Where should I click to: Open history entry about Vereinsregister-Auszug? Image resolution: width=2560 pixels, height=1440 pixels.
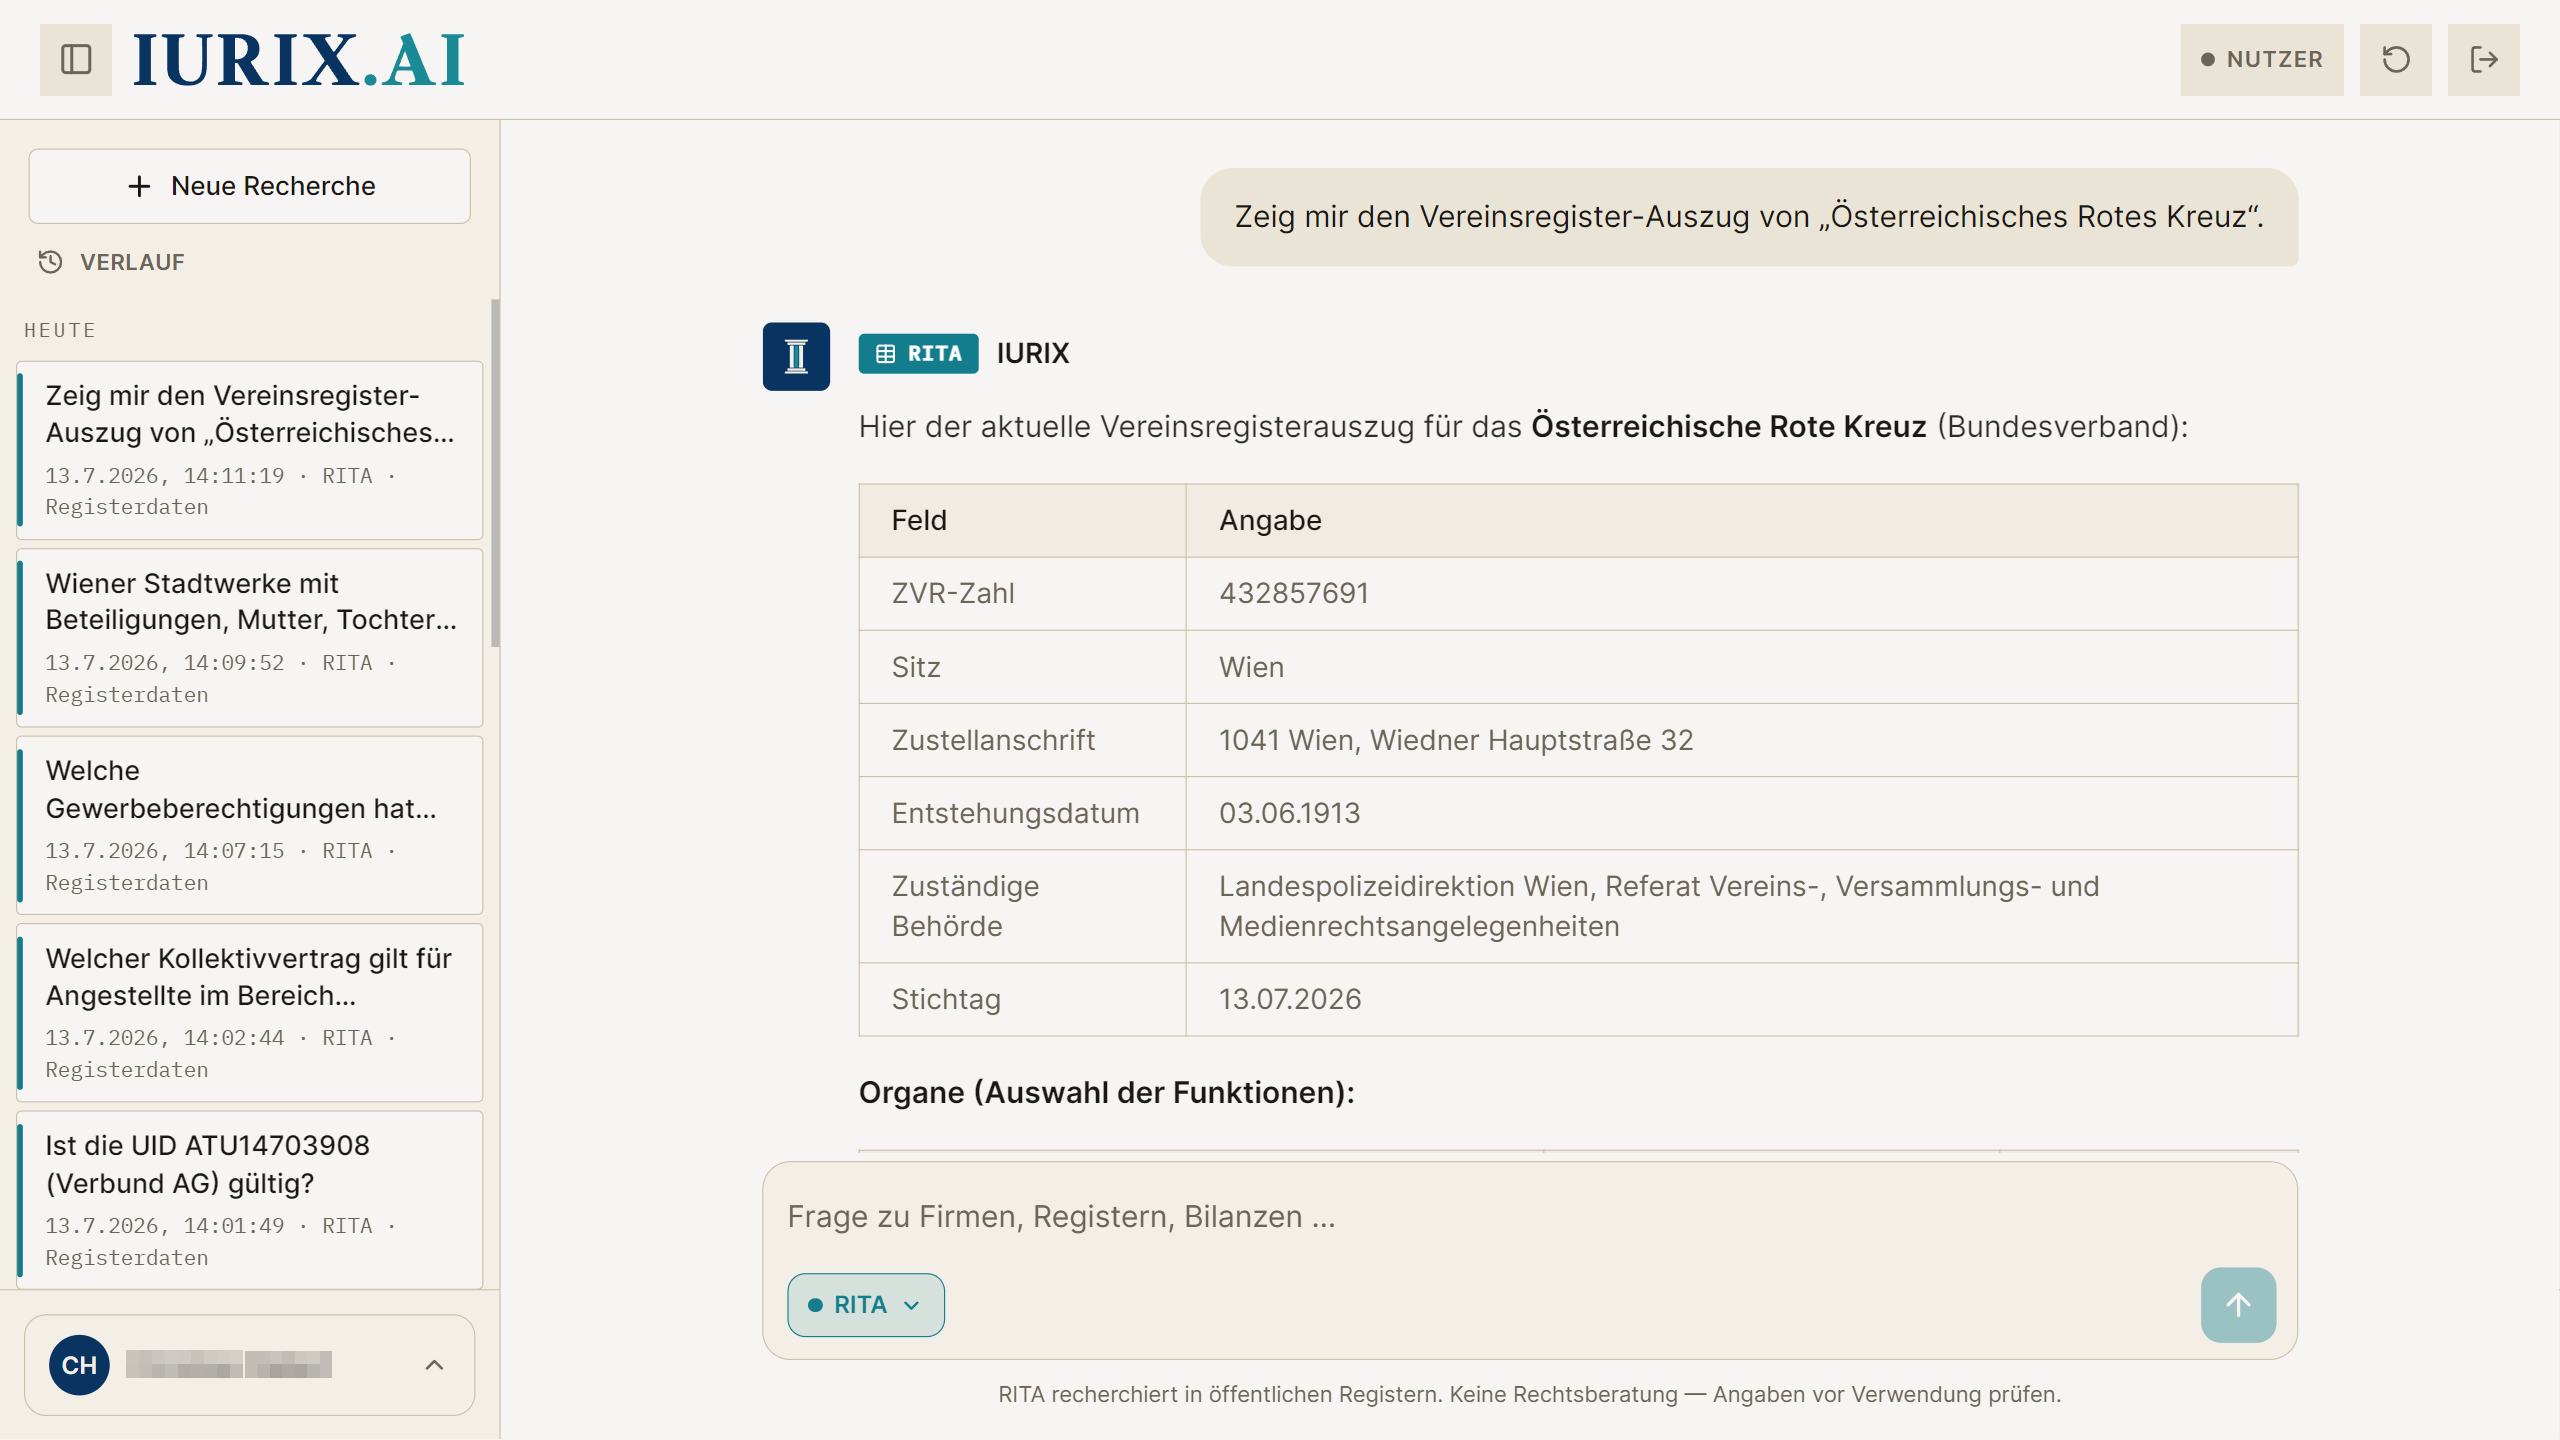(250, 450)
